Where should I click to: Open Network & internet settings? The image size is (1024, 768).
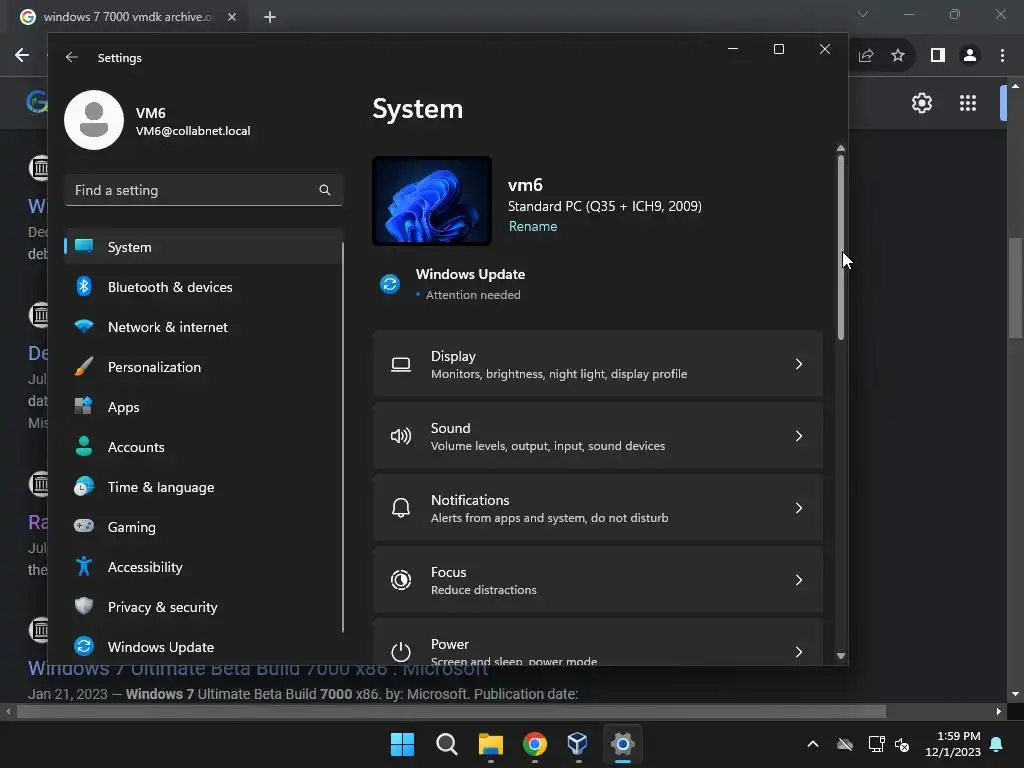(x=203, y=327)
